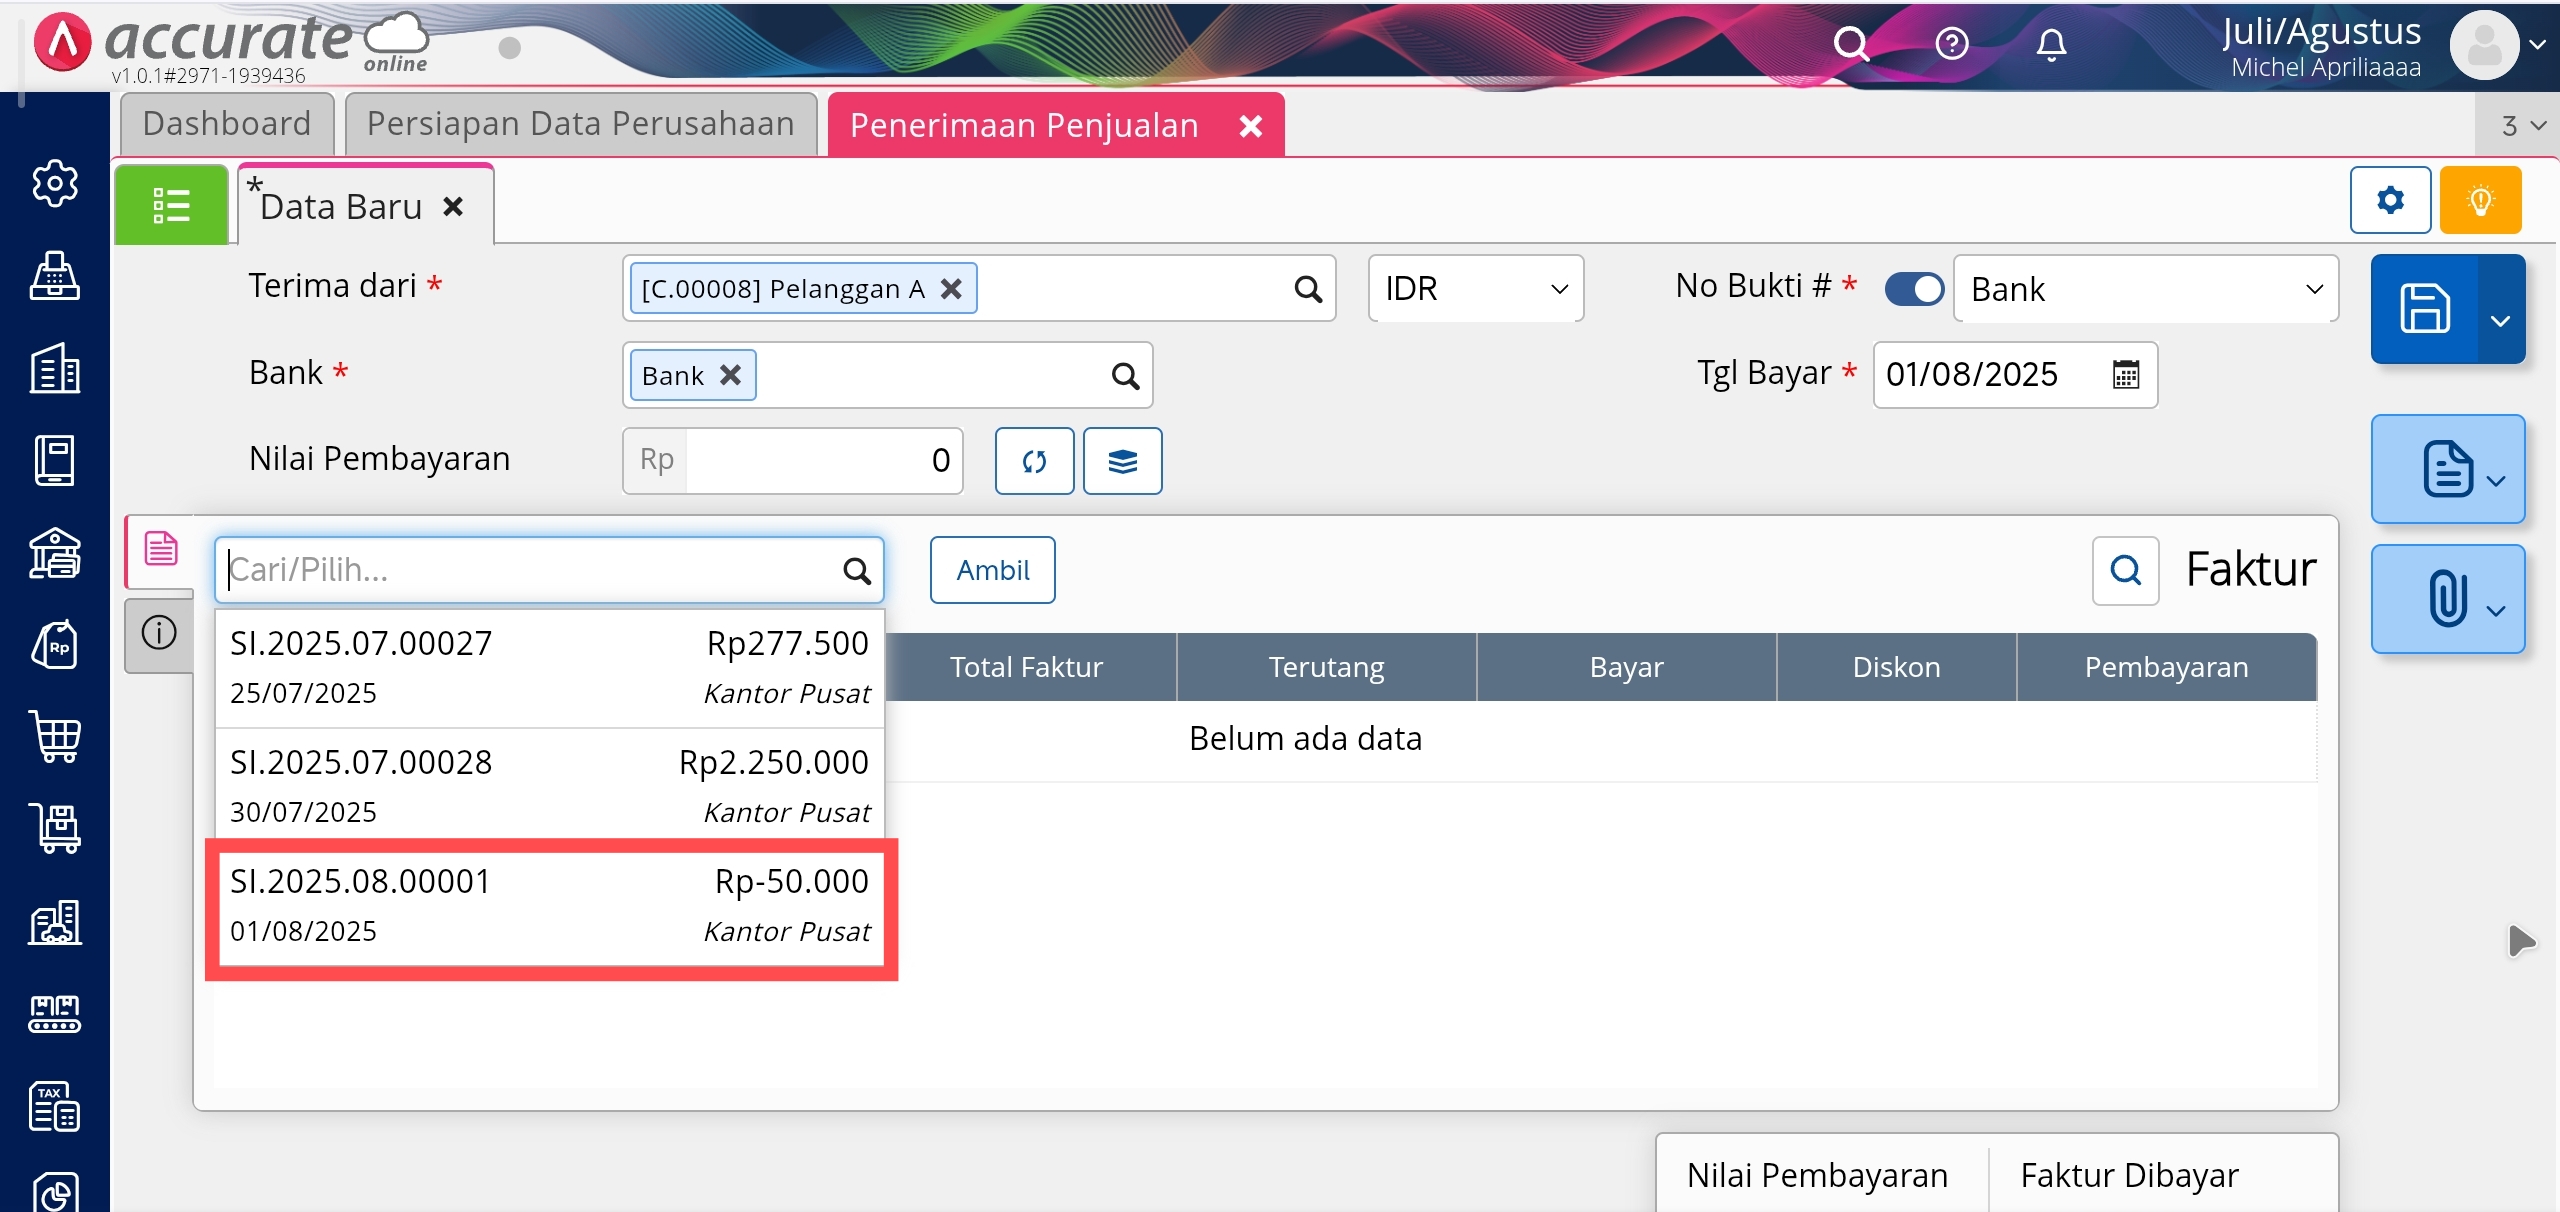Click the Nilai Pembayaran amount field

820,461
